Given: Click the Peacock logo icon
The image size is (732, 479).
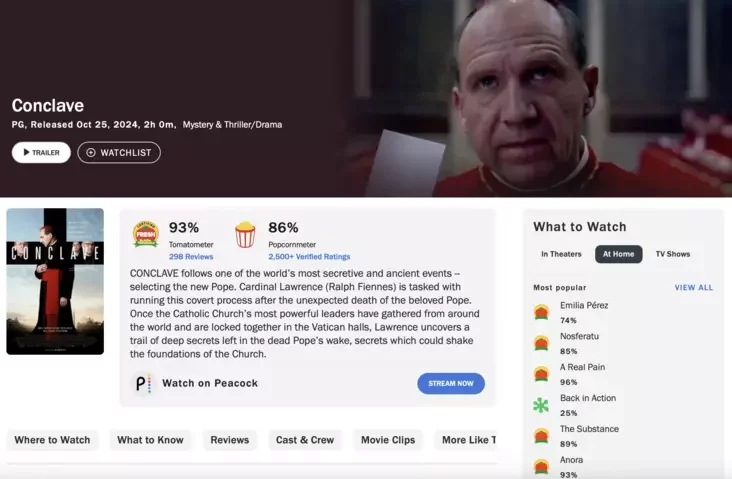Looking at the screenshot, I should (143, 384).
